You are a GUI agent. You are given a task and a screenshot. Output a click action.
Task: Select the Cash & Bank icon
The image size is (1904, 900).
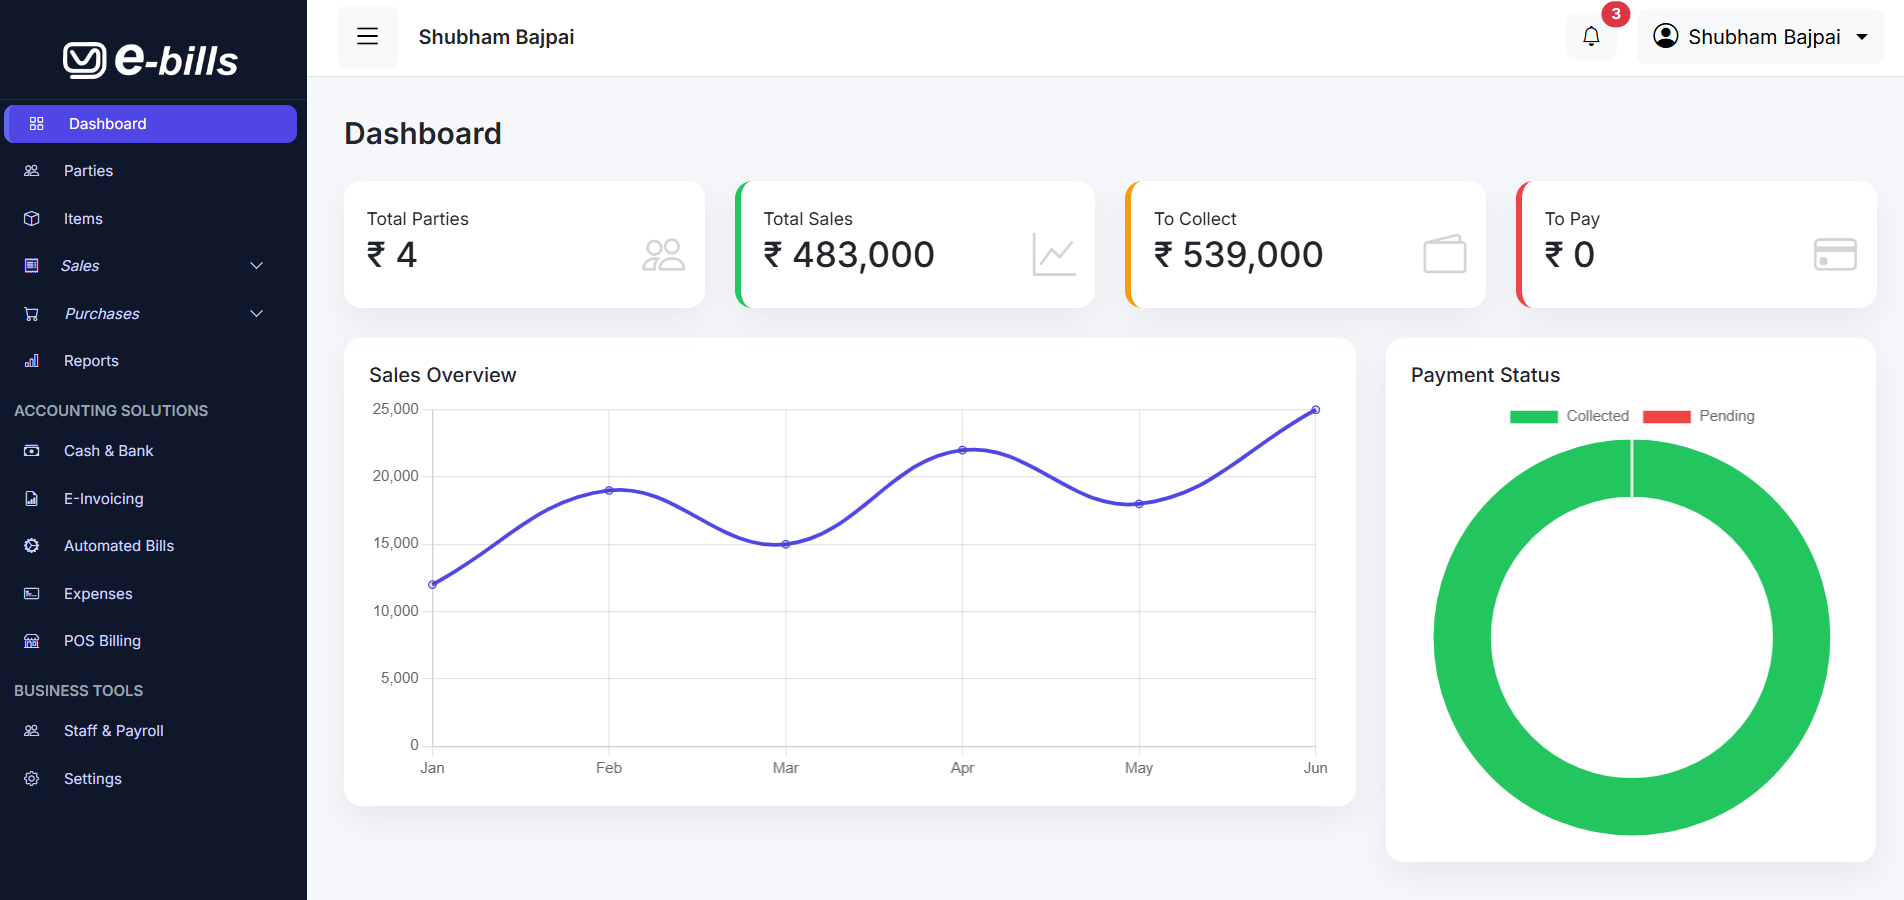(32, 450)
